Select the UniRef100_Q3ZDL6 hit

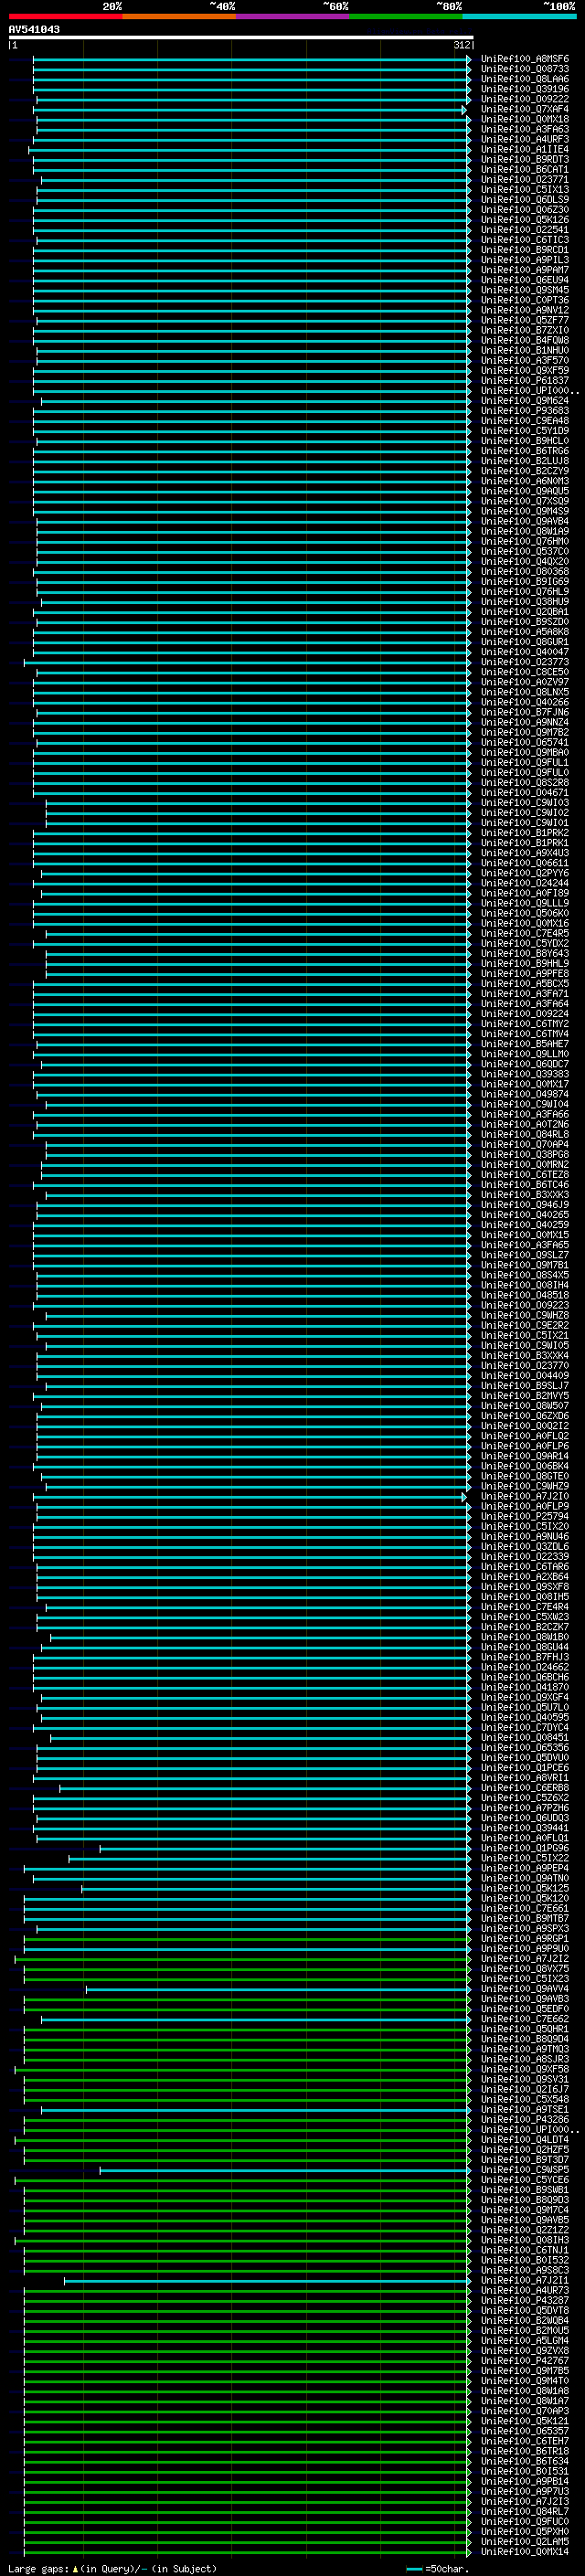525,1547
